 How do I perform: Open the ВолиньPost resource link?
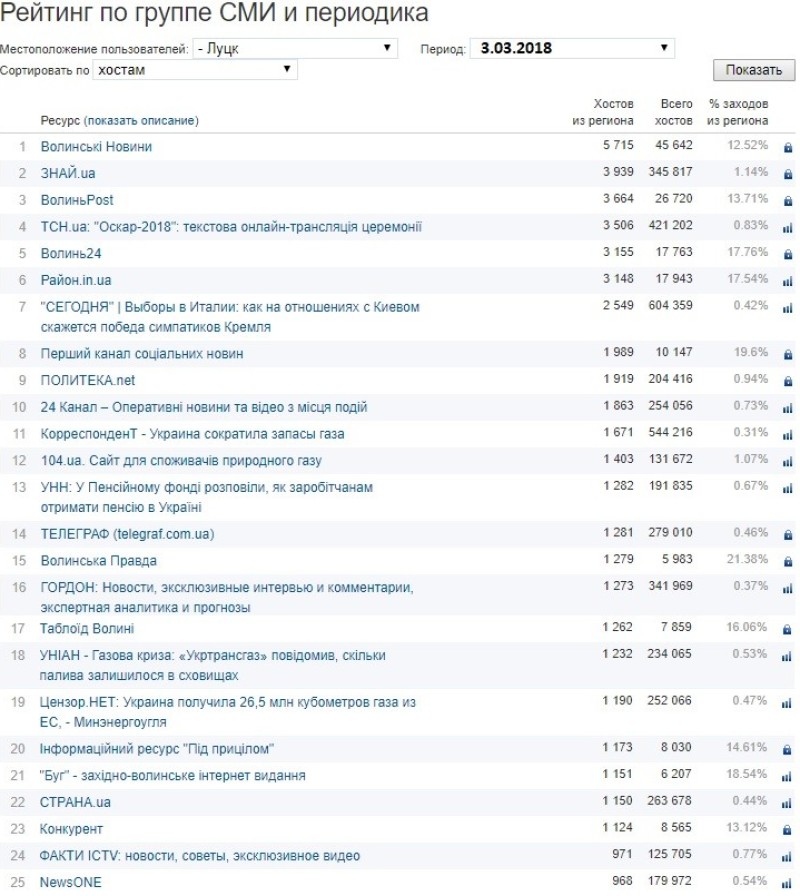[x=77, y=200]
